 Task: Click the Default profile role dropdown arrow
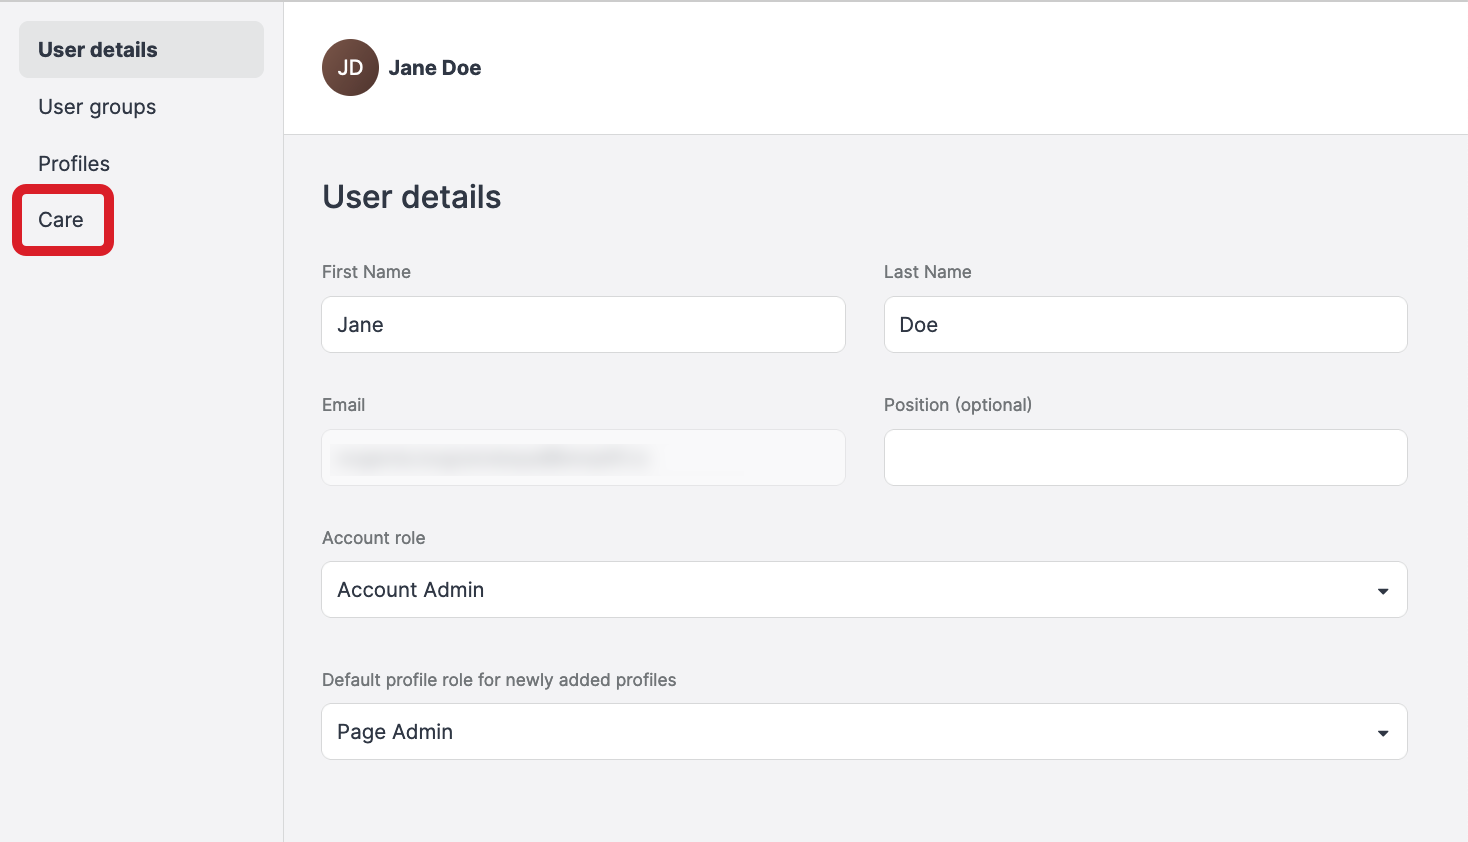(1382, 733)
